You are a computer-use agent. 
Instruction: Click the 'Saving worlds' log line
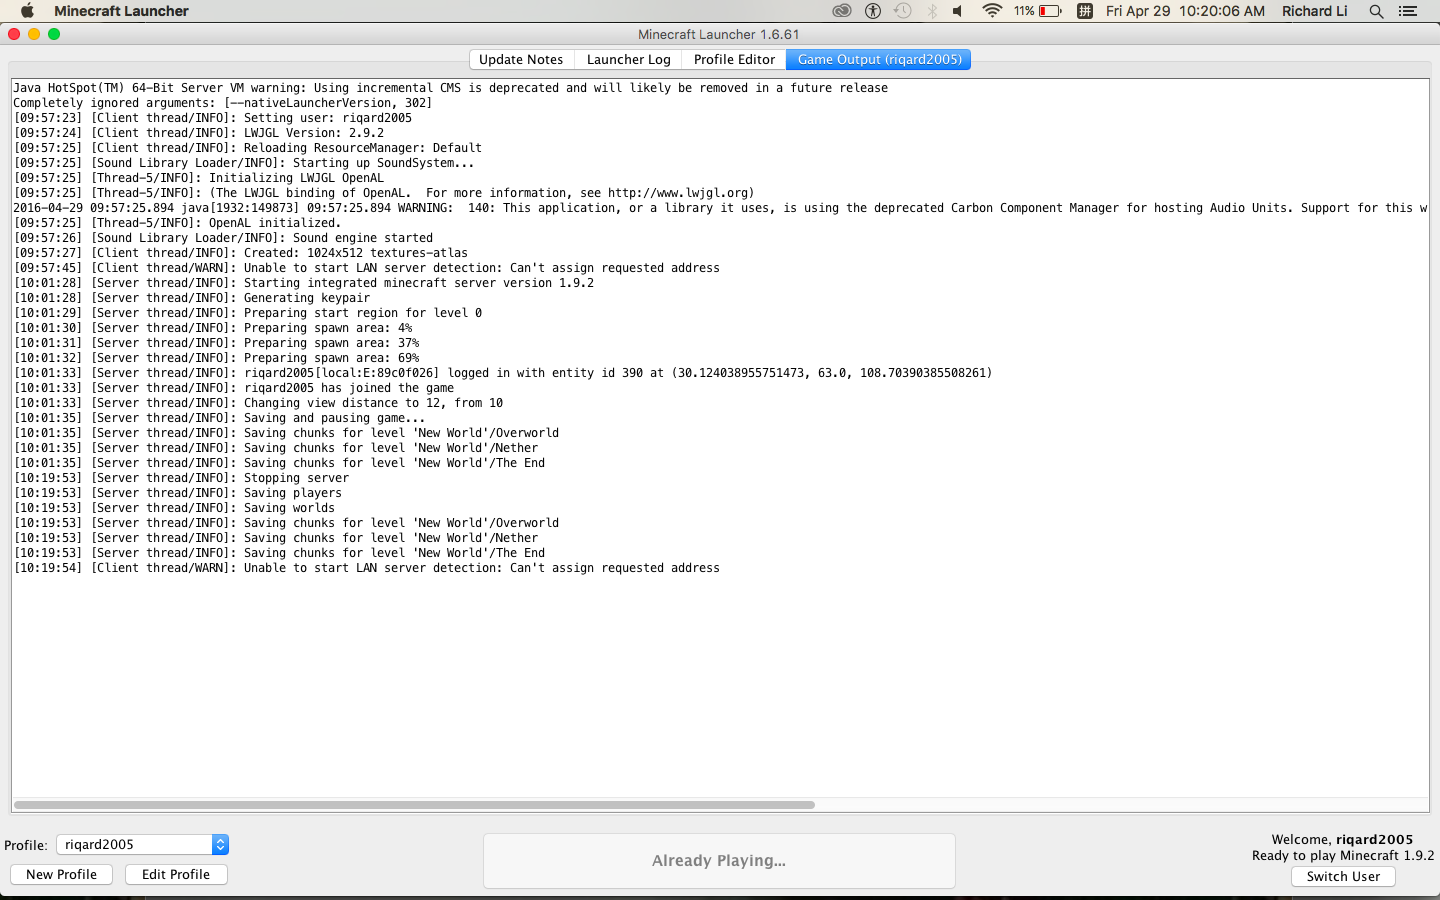(174, 508)
